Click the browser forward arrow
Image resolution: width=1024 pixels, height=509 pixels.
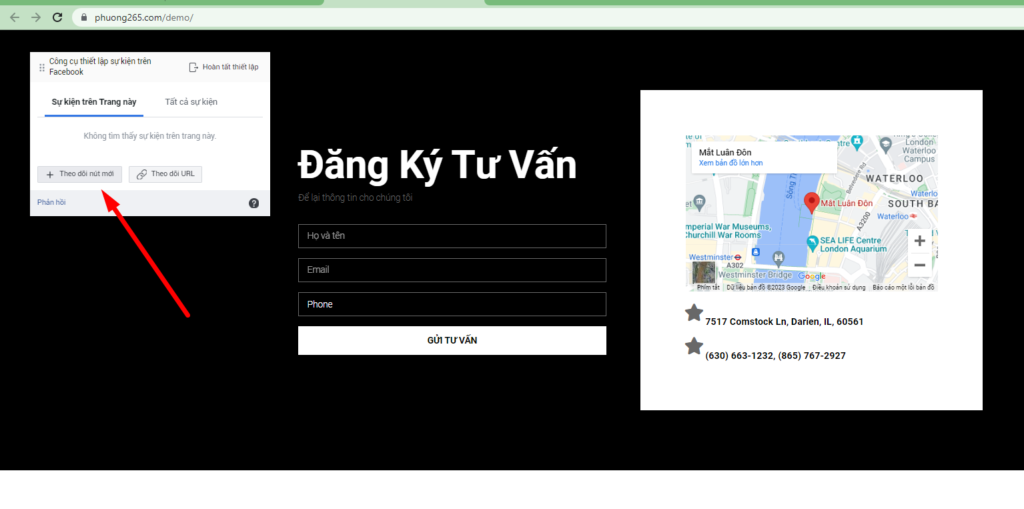click(36, 17)
